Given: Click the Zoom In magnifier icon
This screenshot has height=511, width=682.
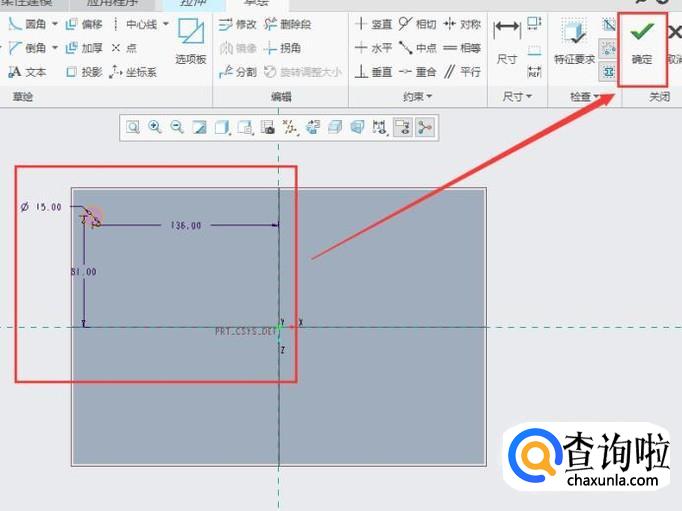Looking at the screenshot, I should point(155,127).
